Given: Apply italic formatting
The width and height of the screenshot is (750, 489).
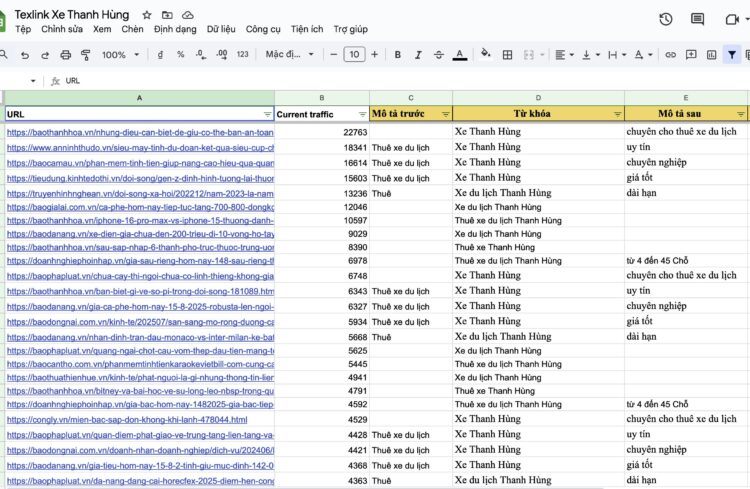Looking at the screenshot, I should tap(418, 55).
